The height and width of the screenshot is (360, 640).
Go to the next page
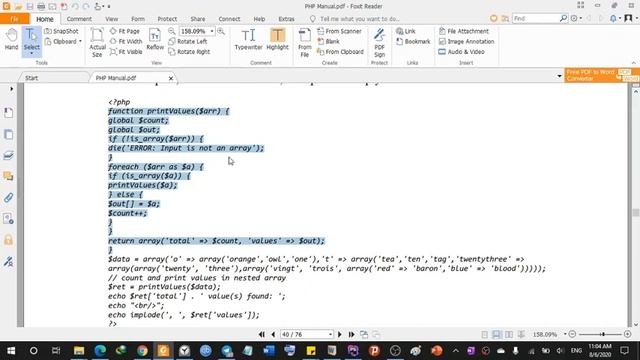click(x=340, y=334)
